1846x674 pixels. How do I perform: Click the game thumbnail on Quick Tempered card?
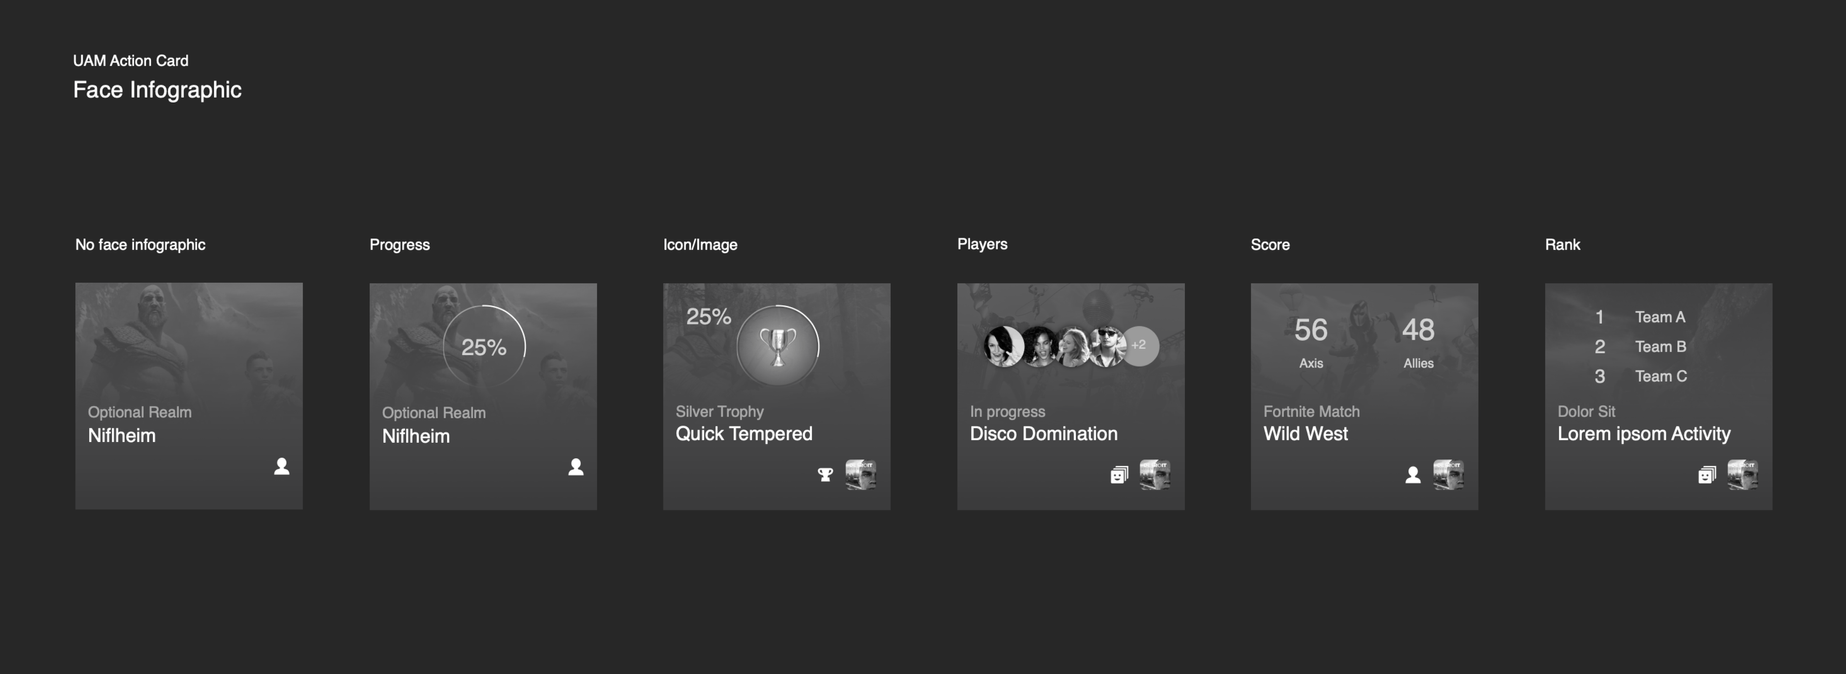click(x=861, y=474)
